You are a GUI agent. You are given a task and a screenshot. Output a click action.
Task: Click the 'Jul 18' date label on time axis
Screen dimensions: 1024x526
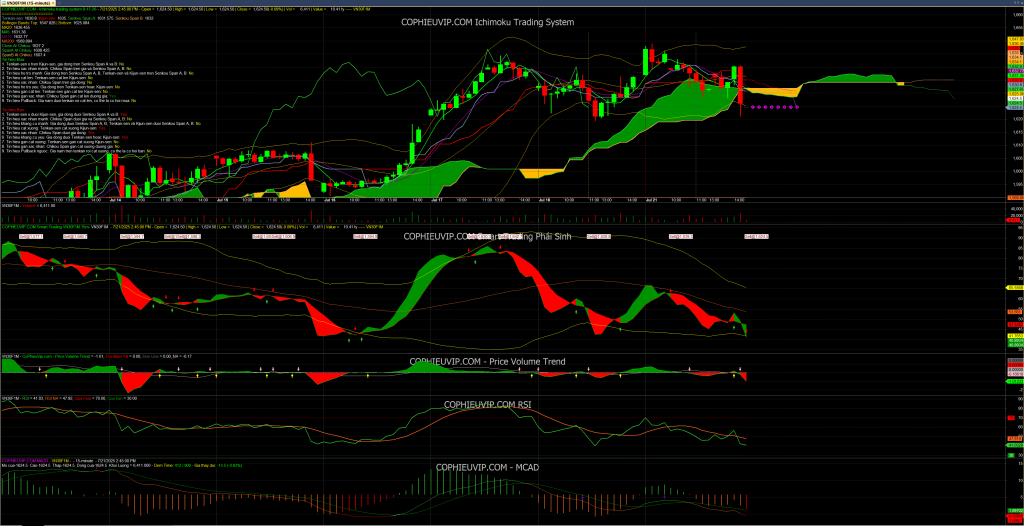(x=544, y=200)
